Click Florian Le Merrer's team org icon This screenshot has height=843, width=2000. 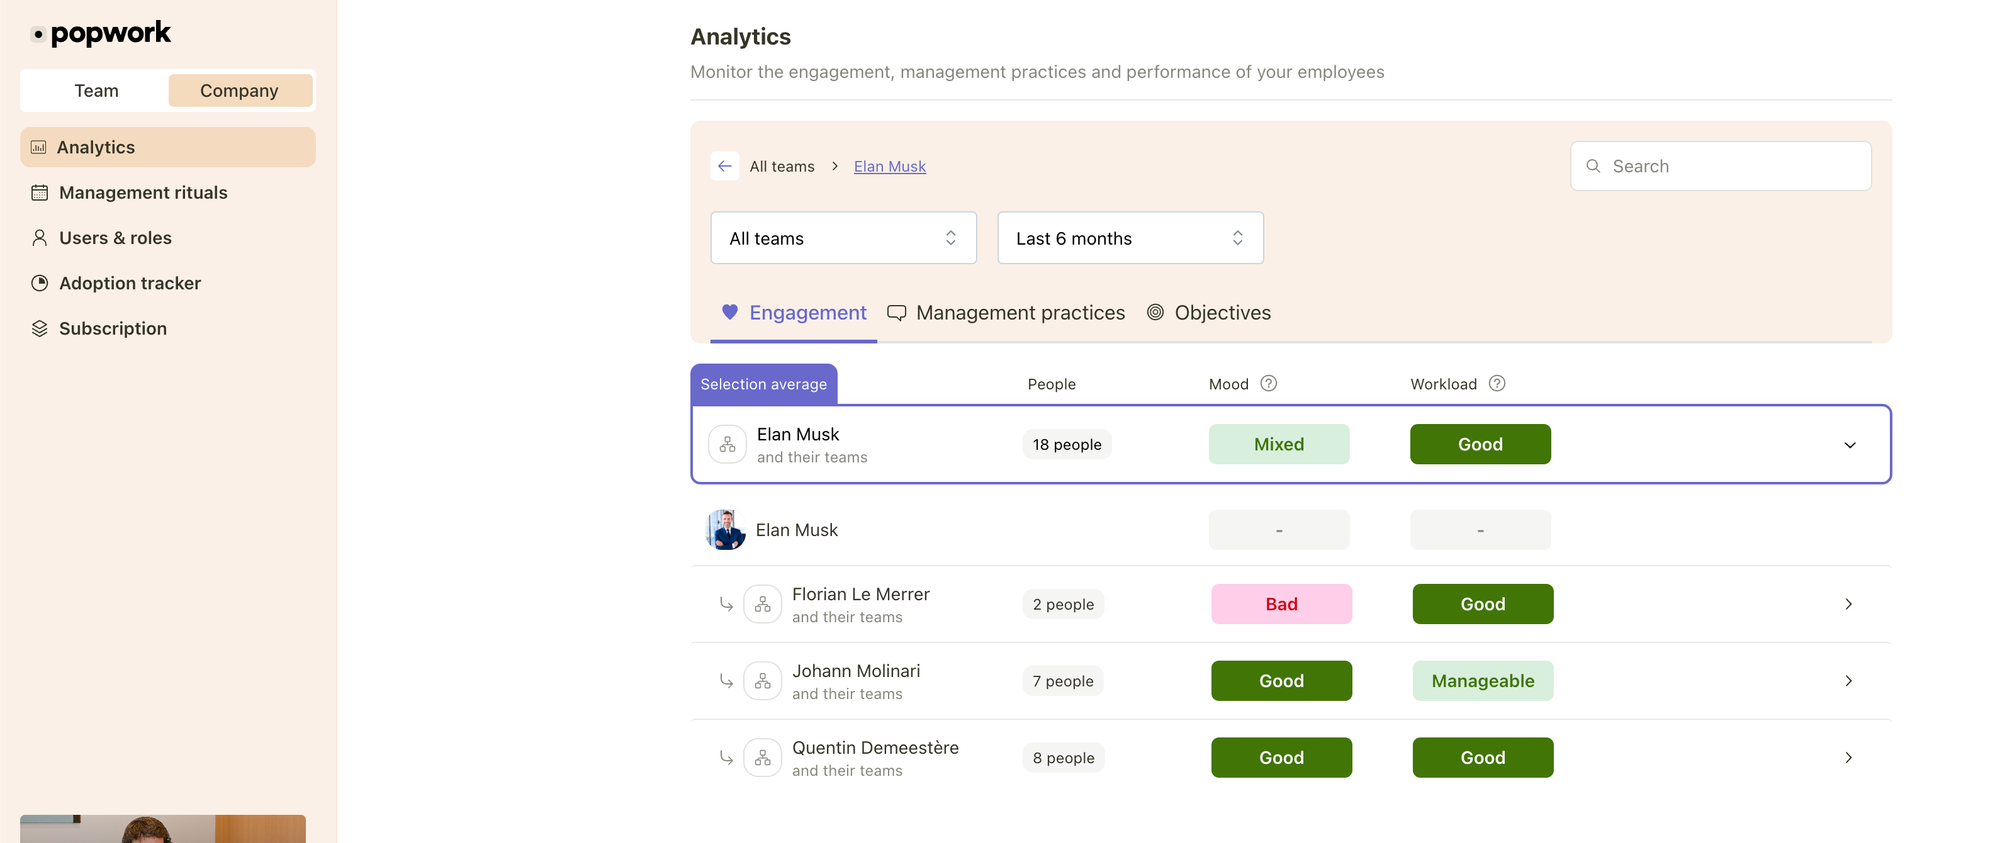click(x=762, y=604)
